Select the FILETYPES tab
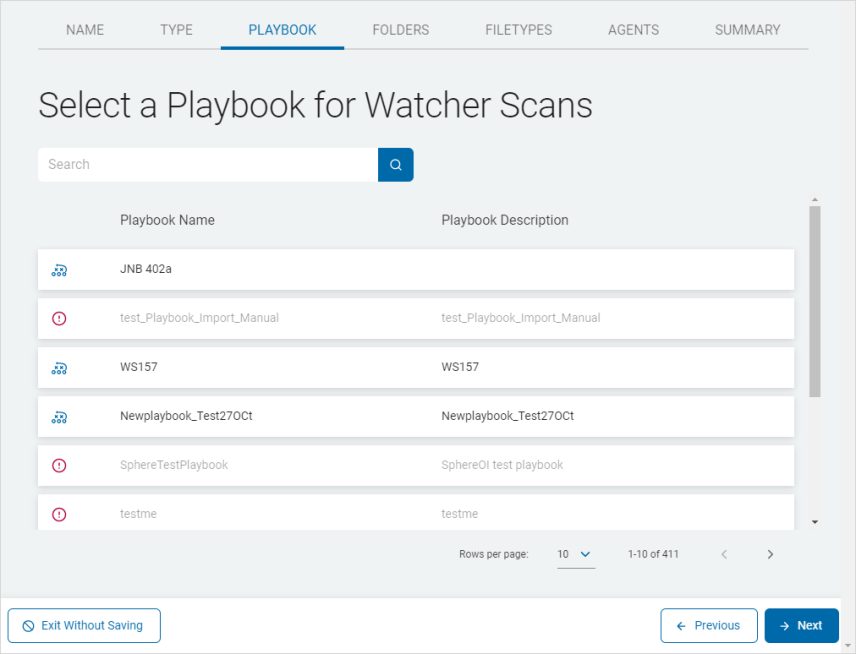This screenshot has height=654, width=856. click(x=518, y=30)
